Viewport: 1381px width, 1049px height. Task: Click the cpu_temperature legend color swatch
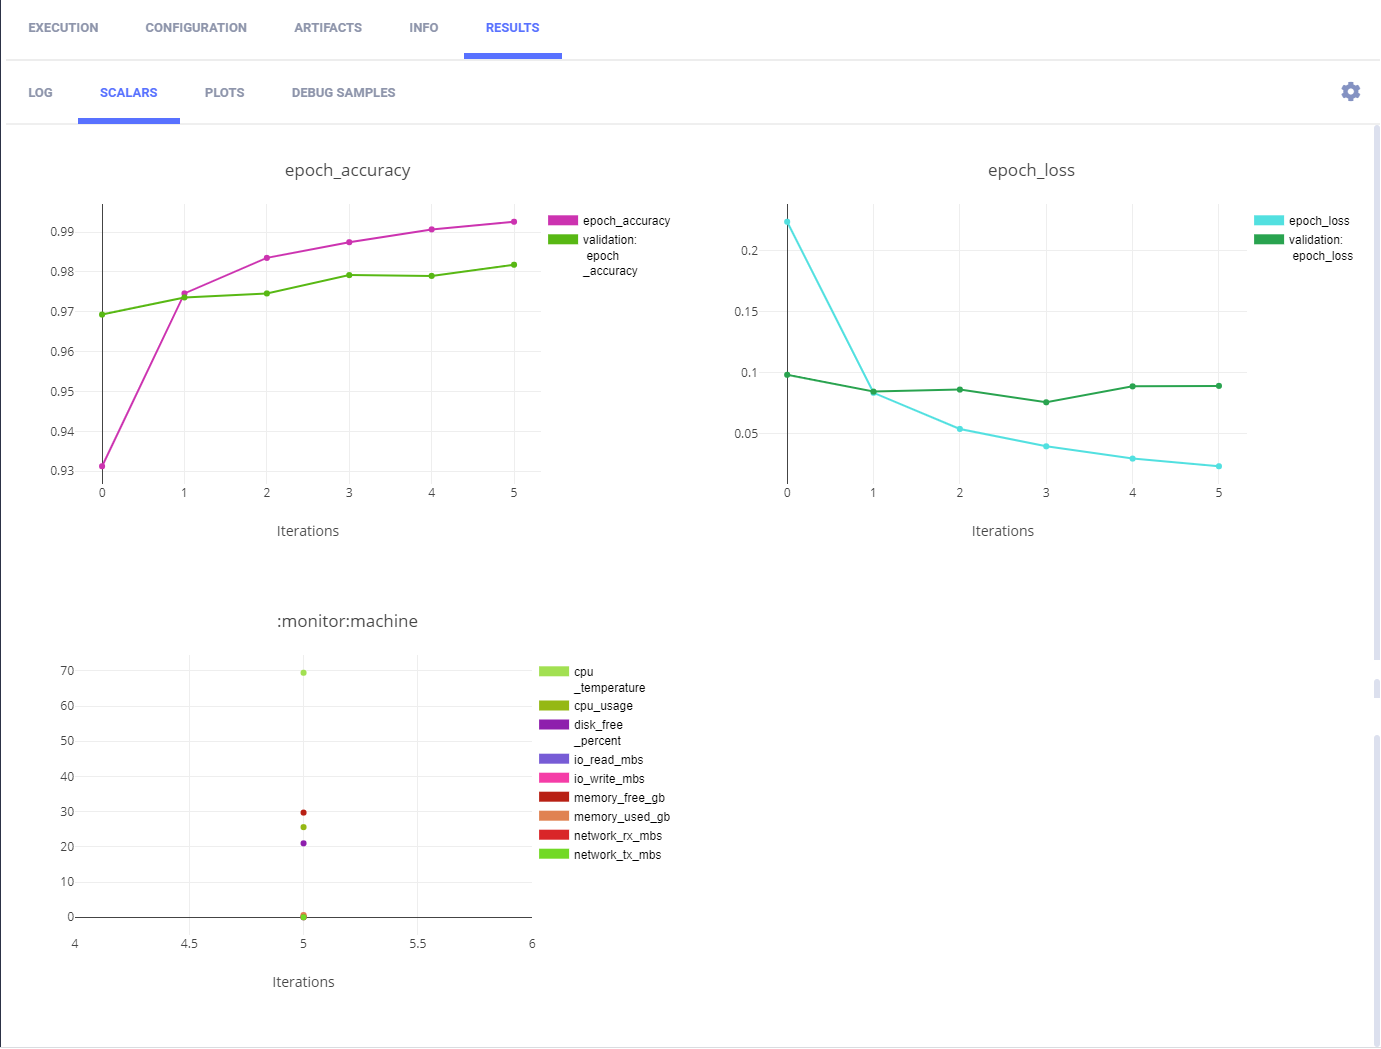(x=554, y=672)
